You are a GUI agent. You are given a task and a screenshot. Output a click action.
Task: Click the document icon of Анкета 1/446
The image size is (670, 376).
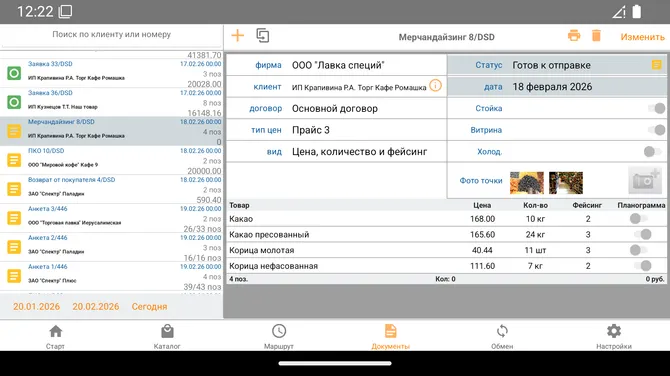tap(14, 276)
